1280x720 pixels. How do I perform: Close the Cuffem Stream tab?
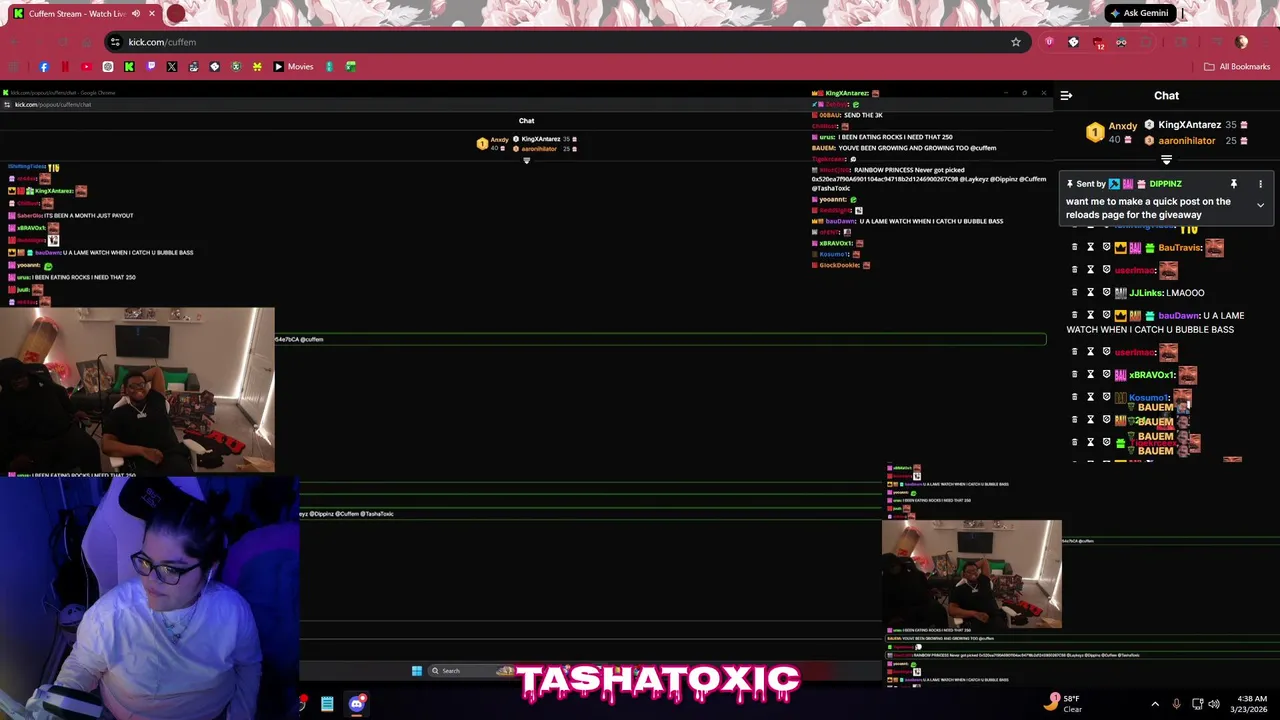[152, 14]
